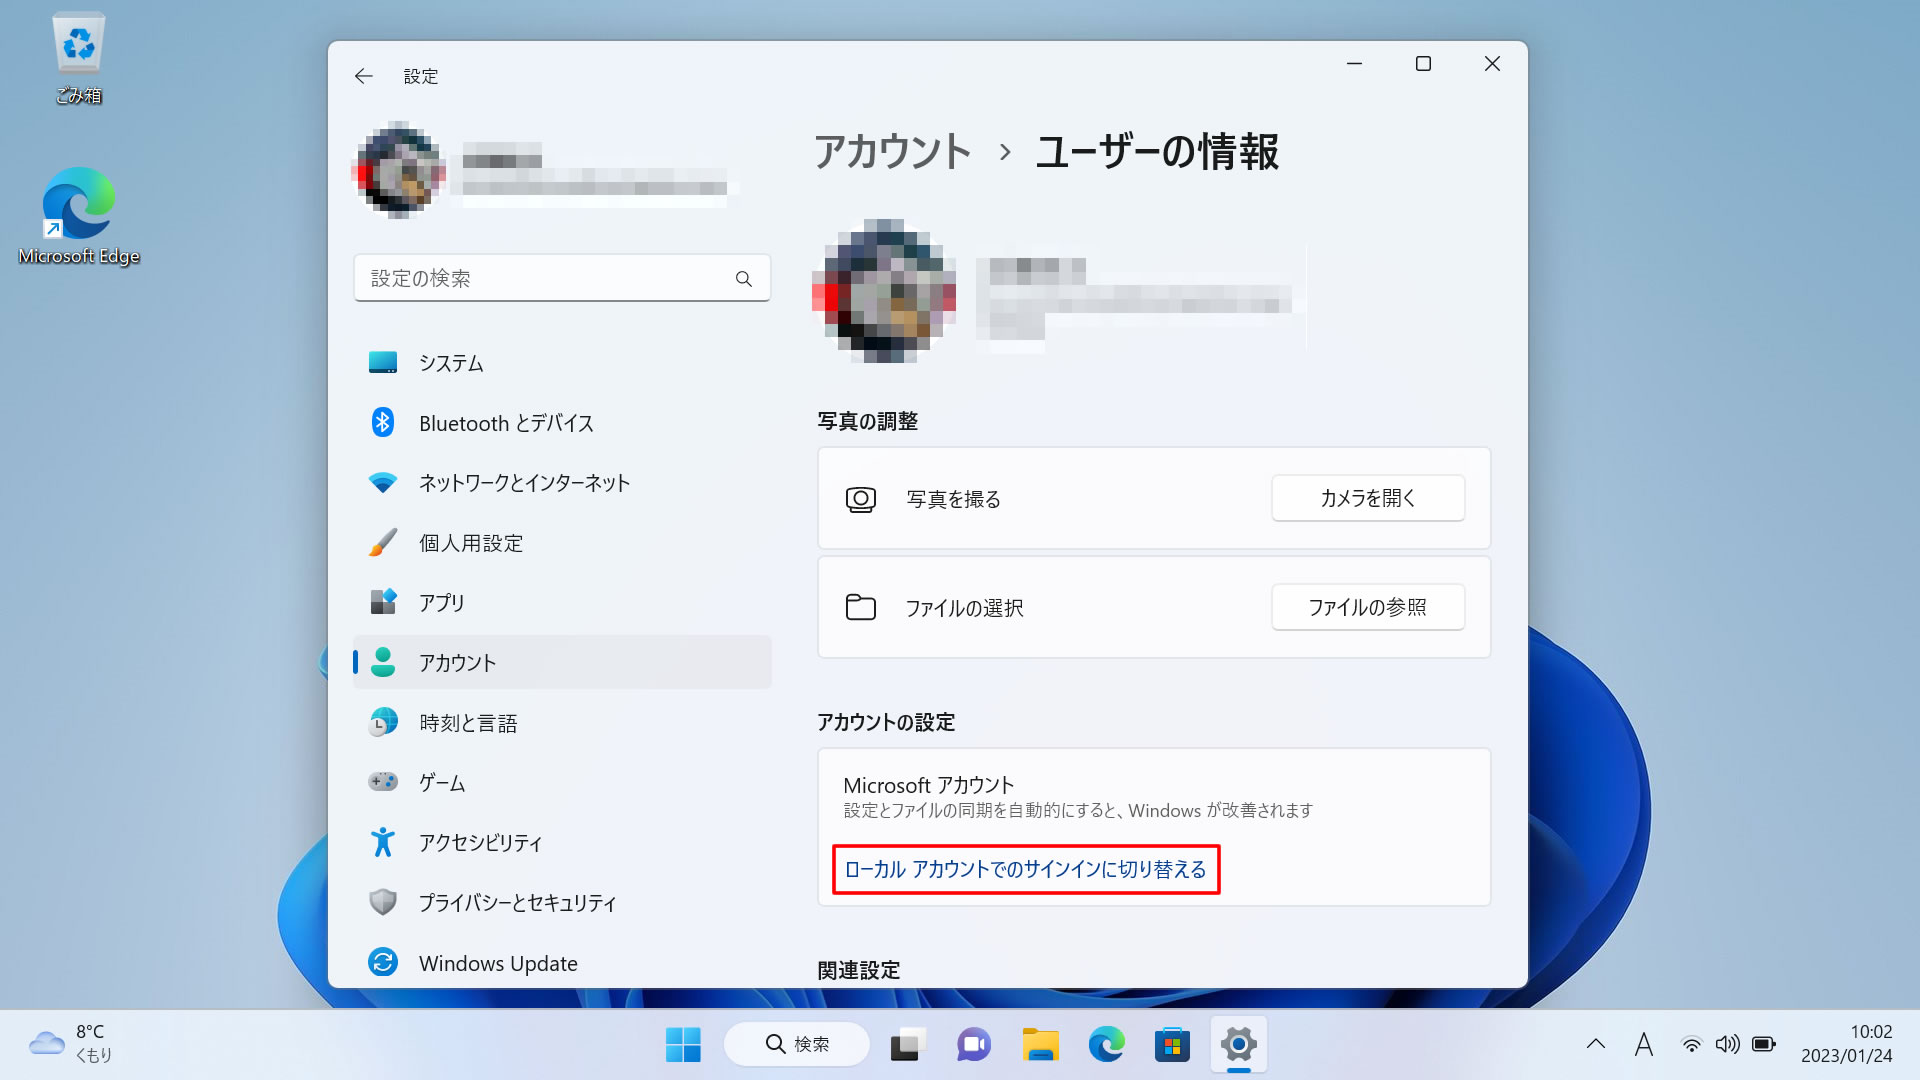
Task: Click the ファイルの選択 label
Action: [964, 608]
